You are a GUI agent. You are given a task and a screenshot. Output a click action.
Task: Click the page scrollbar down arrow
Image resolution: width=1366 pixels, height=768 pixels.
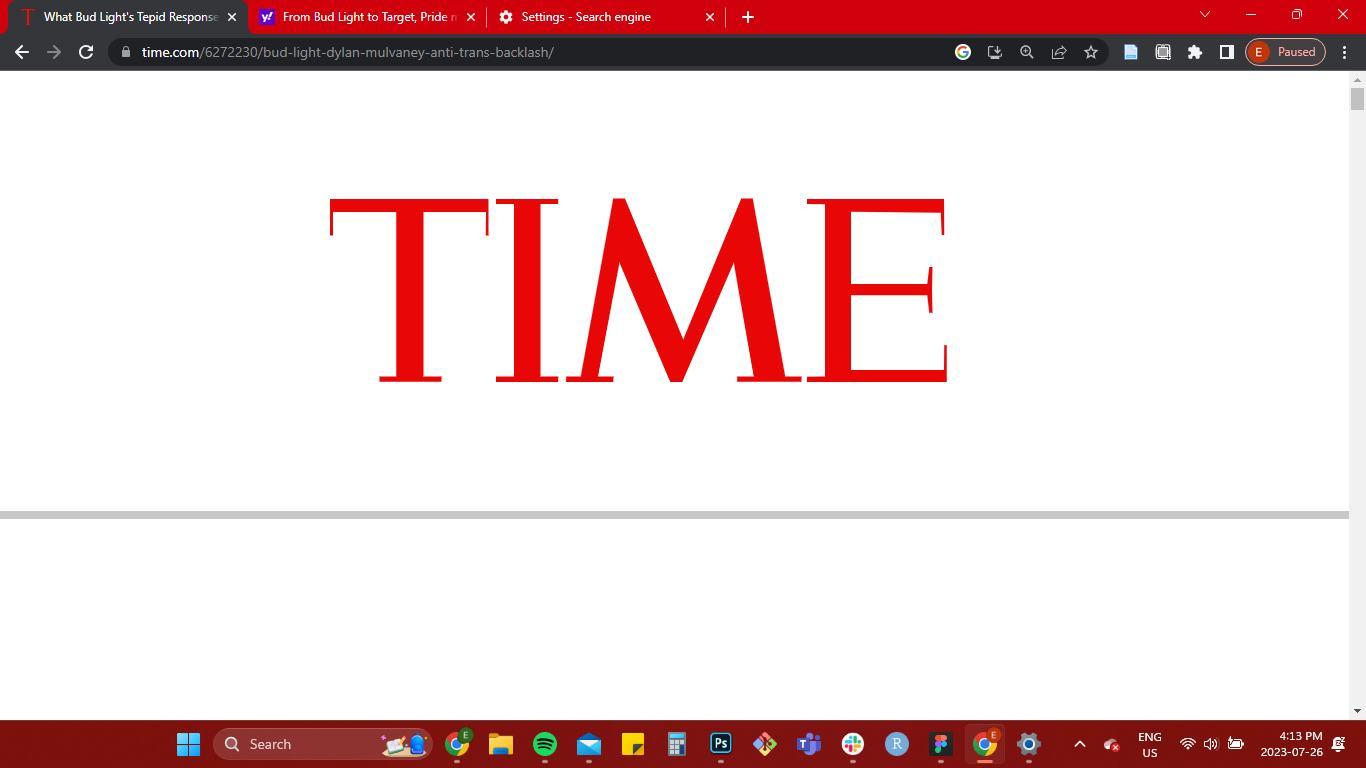[1357, 711]
